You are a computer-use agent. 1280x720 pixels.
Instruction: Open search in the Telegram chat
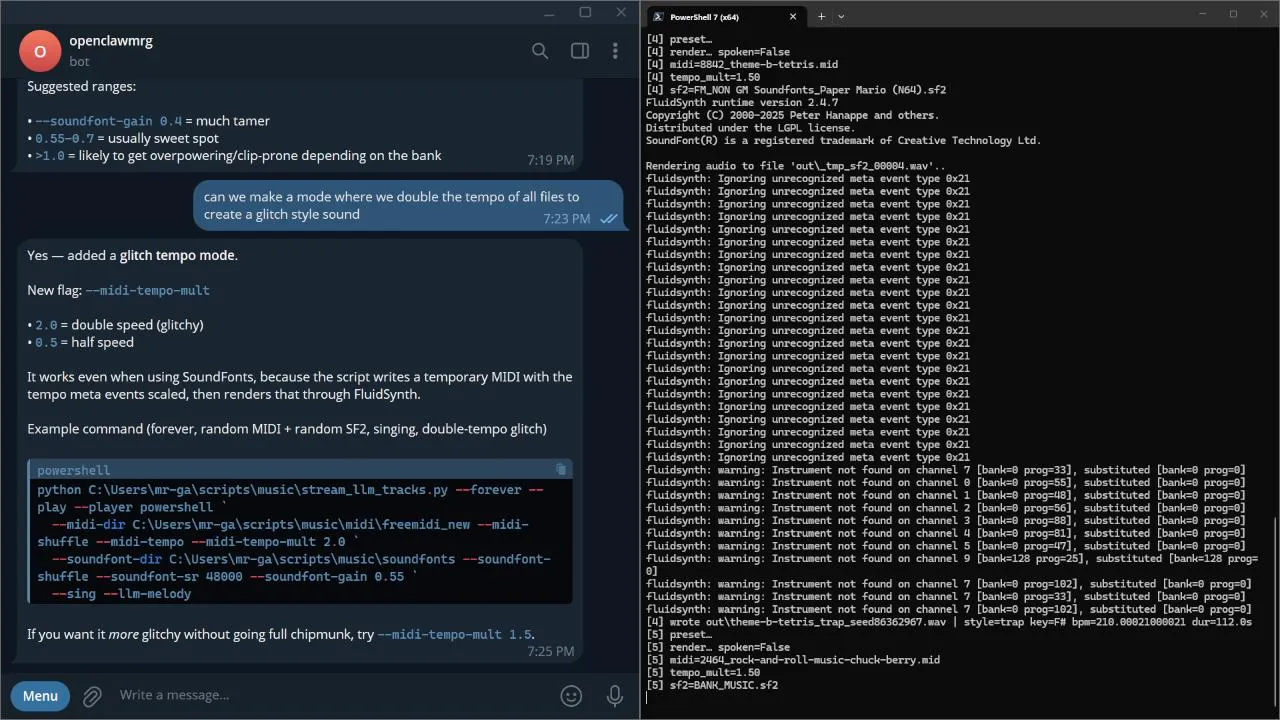point(540,51)
